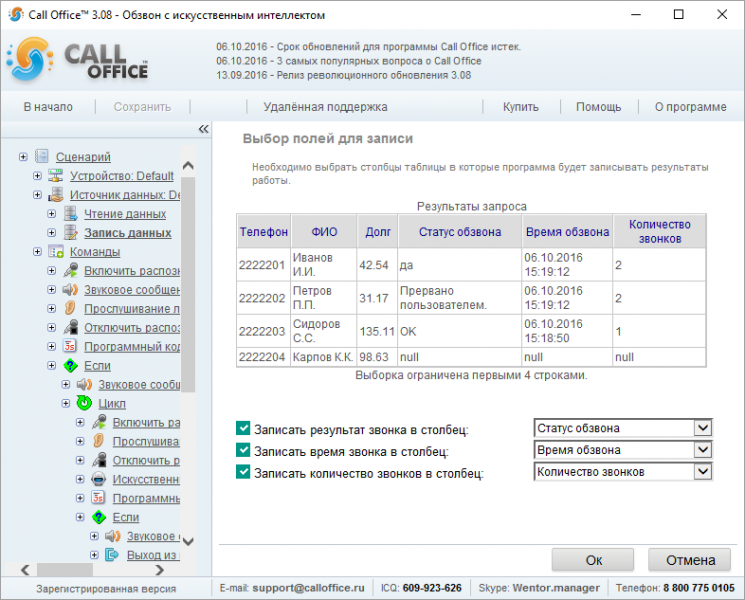Click the Сценарий scenario icon in tree
The image size is (745, 600).
(x=42, y=156)
